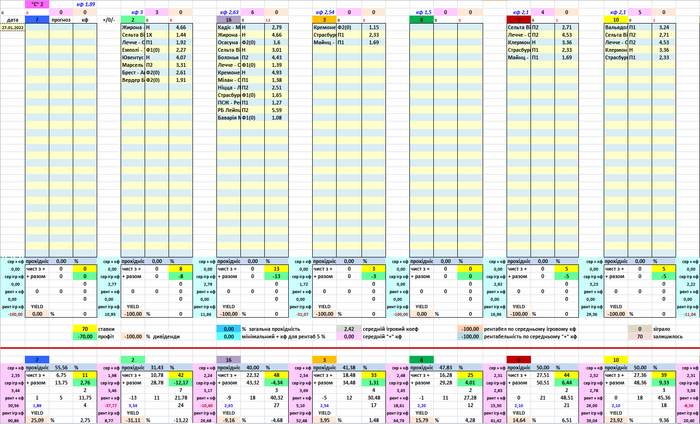
Task: Select the 55,56 прохідність value
Action: pos(61,368)
